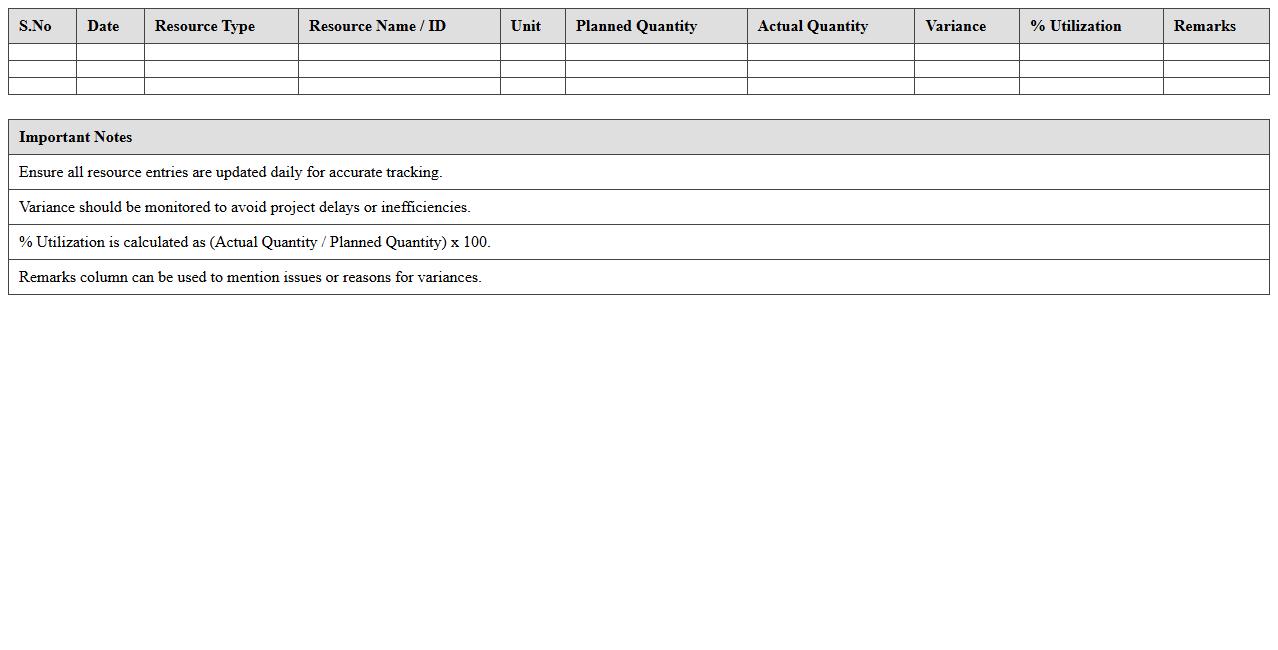
Task: Click the Actual Quantity header
Action: 812,26
